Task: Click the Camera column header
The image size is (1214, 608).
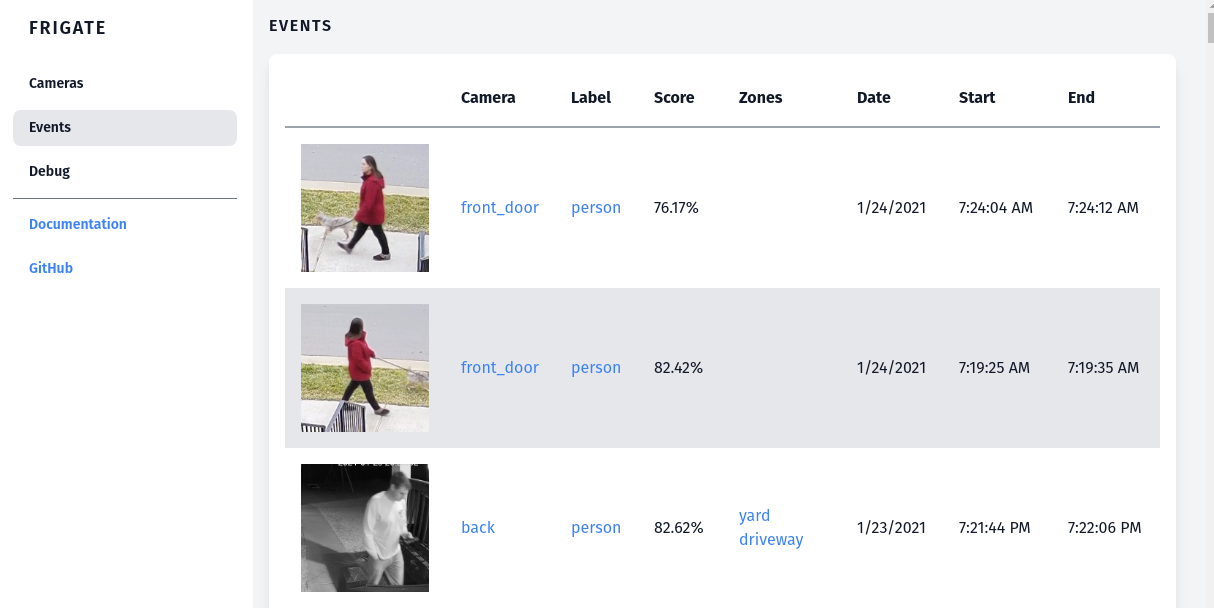Action: click(488, 98)
